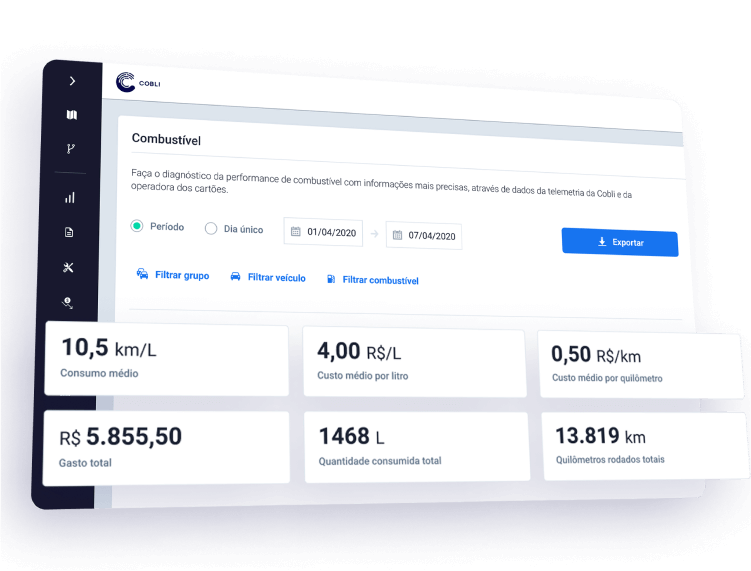The width and height of the screenshot is (751, 571).
Task: Click the location pin icon in sidebar
Action: pyautogui.click(x=68, y=301)
